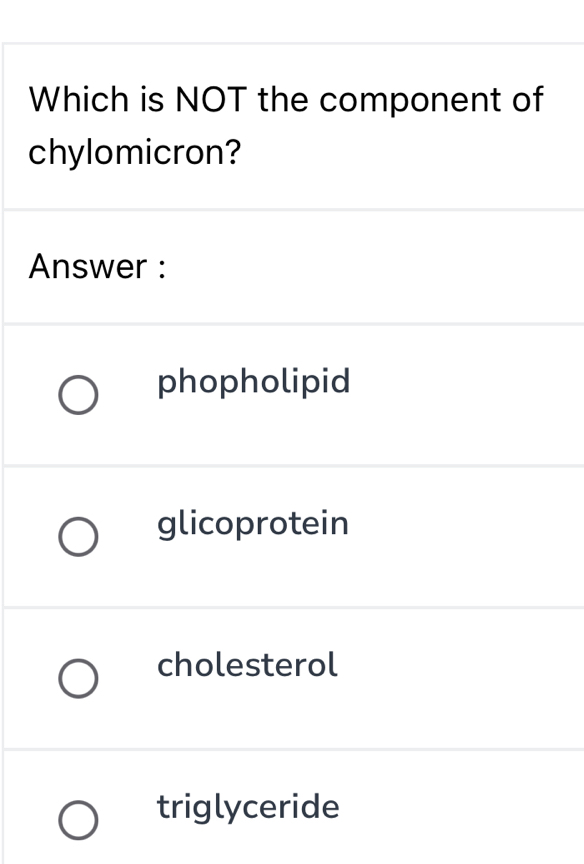Mark glicoprotein as the NOT component
The width and height of the screenshot is (584, 864).
point(78,537)
